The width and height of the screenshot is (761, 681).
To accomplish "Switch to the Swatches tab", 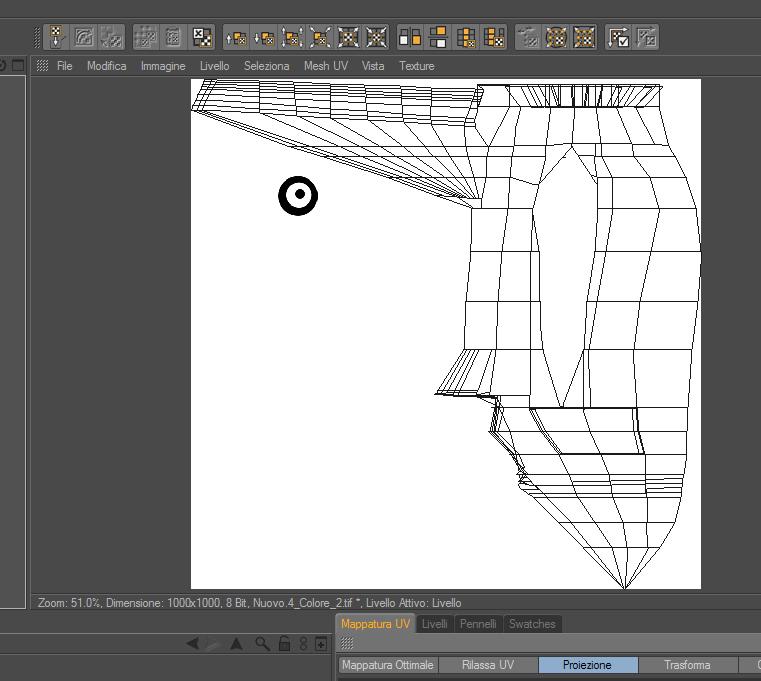I will pyautogui.click(x=532, y=624).
